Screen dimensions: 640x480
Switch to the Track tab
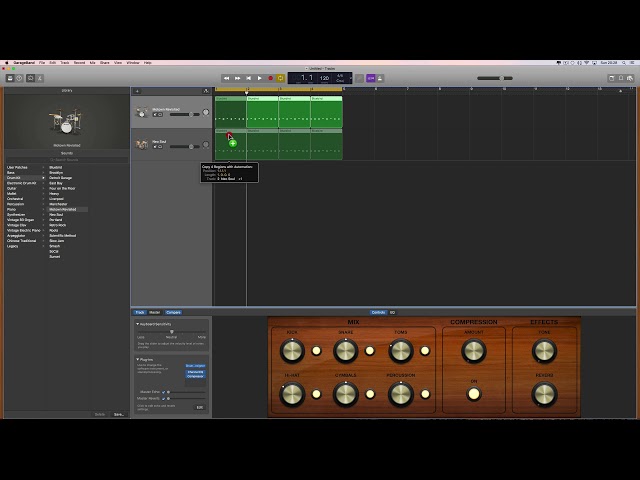coord(140,312)
